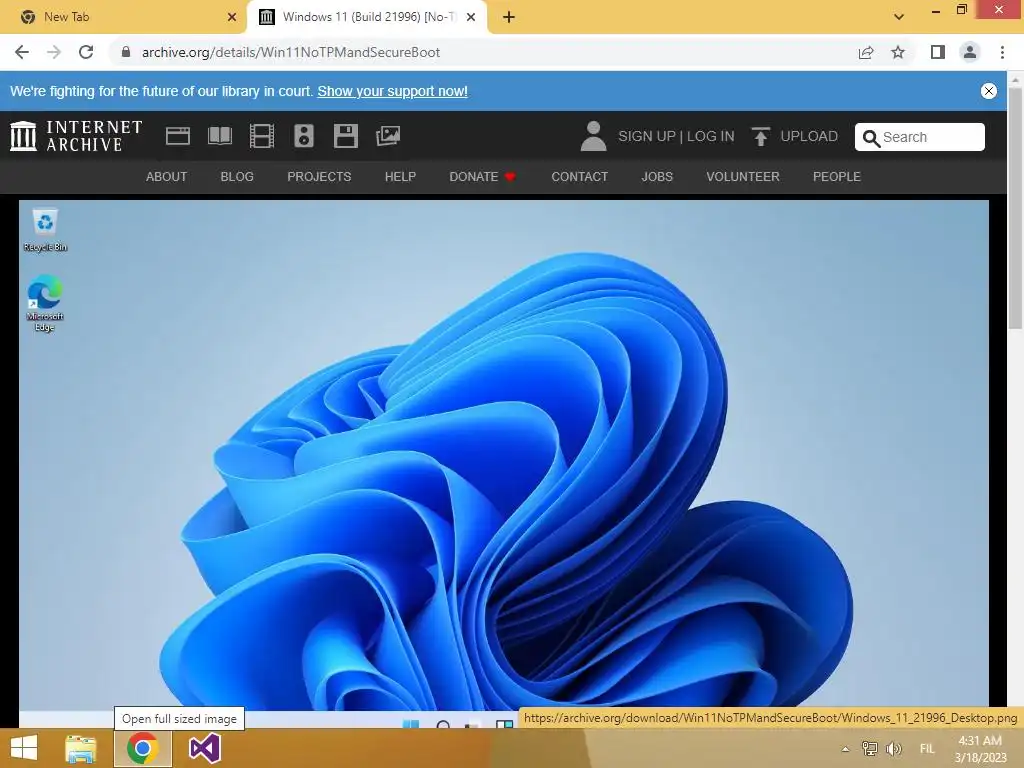The height and width of the screenshot is (768, 1024).
Task: Focus the Archive Search field
Action: pyautogui.click(x=920, y=137)
